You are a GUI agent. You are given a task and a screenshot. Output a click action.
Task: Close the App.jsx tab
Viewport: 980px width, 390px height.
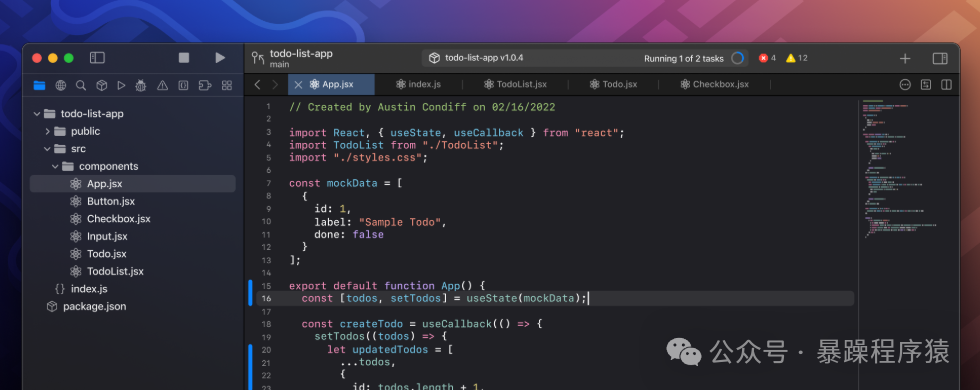(298, 84)
